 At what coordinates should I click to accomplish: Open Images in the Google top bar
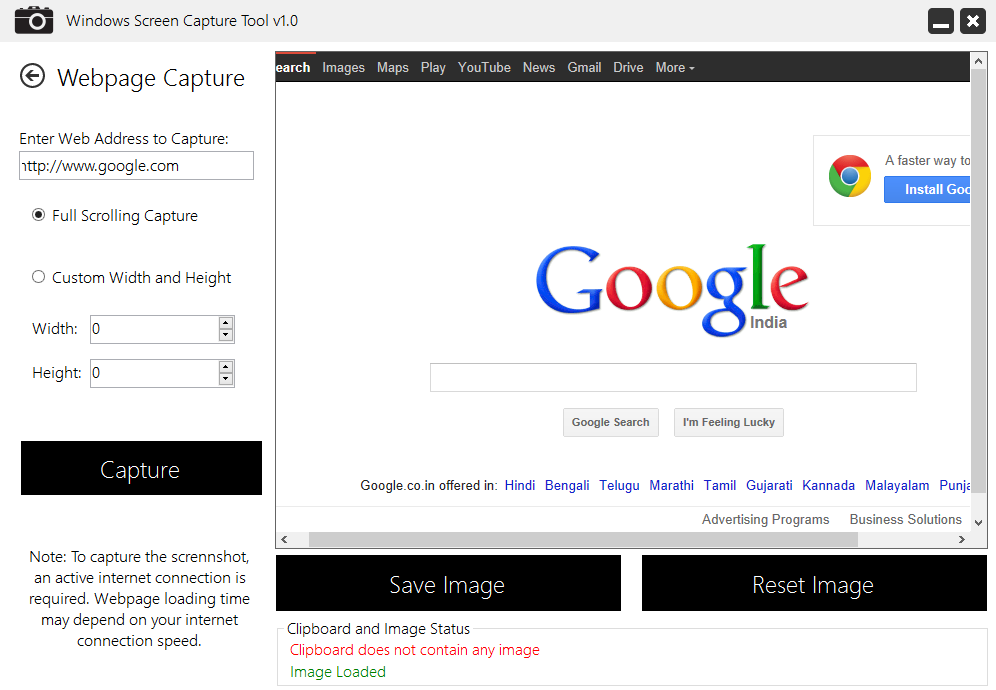(x=343, y=67)
